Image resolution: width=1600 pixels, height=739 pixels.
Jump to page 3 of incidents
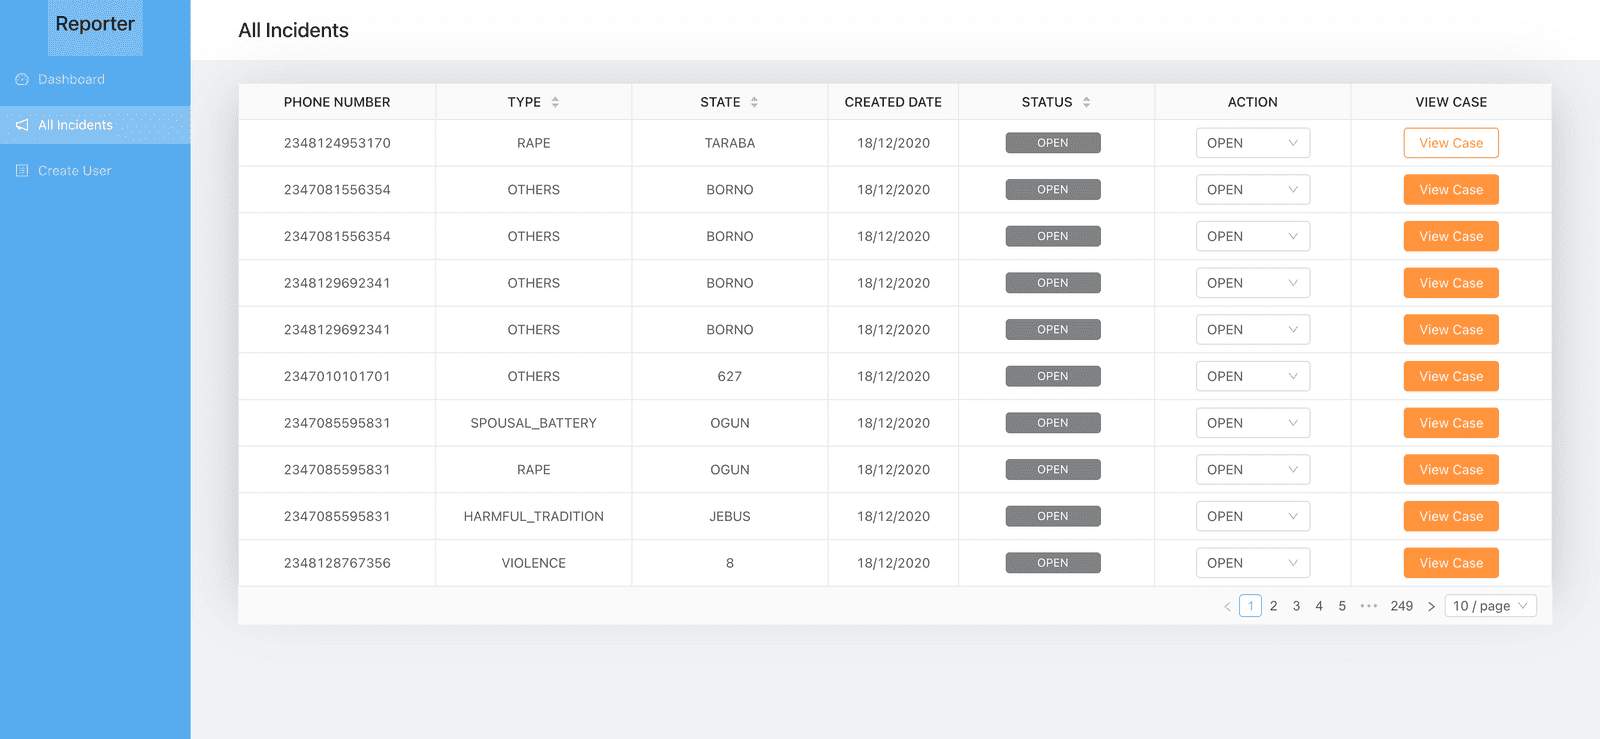pos(1296,606)
